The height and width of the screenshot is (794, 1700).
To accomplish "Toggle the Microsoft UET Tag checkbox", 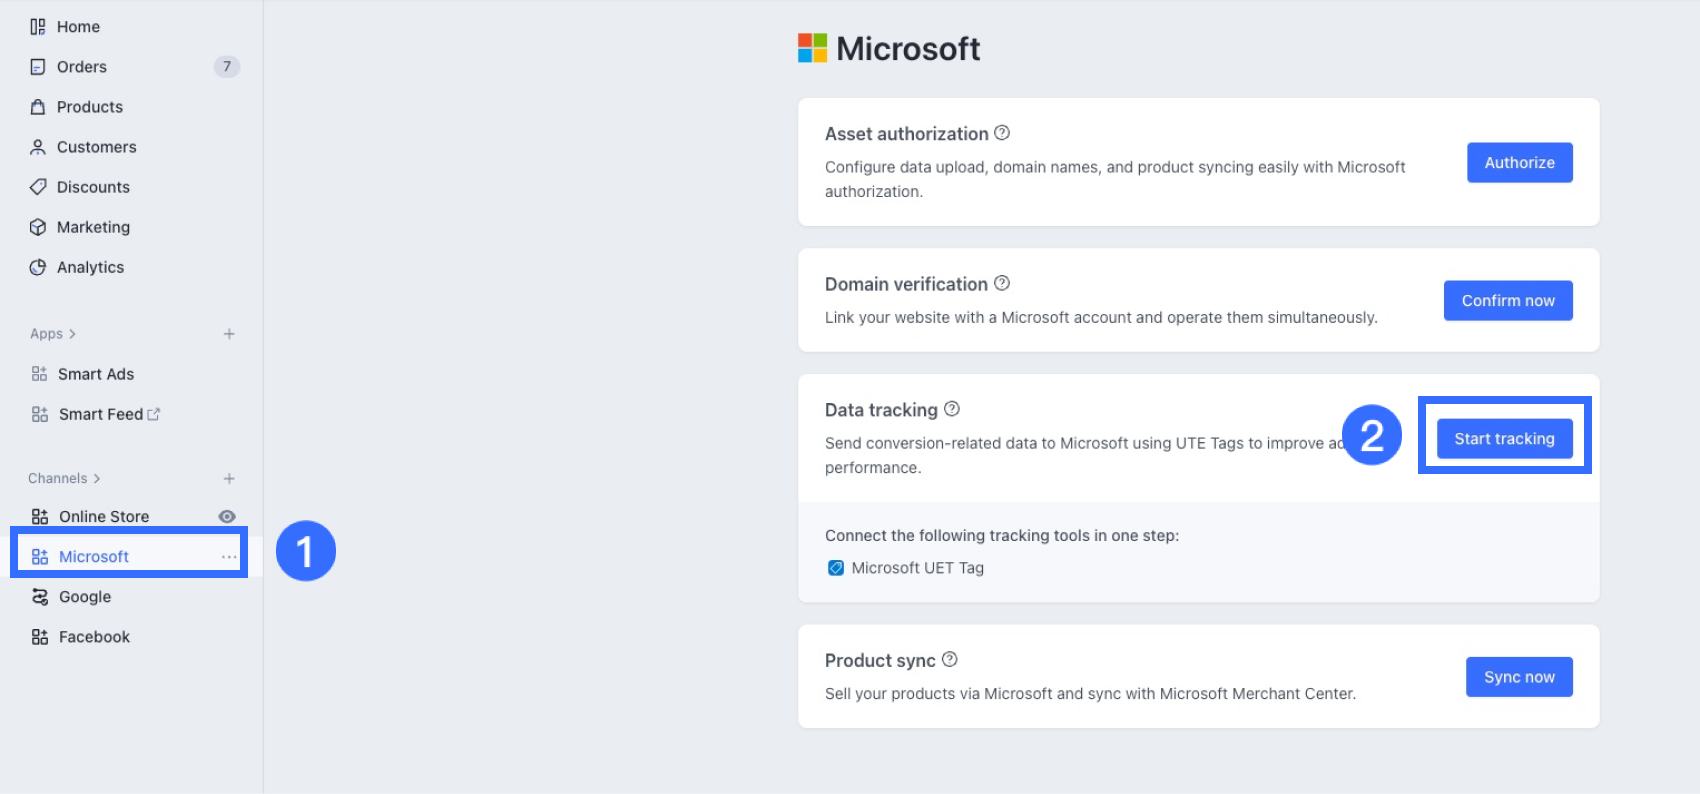I will click(836, 568).
